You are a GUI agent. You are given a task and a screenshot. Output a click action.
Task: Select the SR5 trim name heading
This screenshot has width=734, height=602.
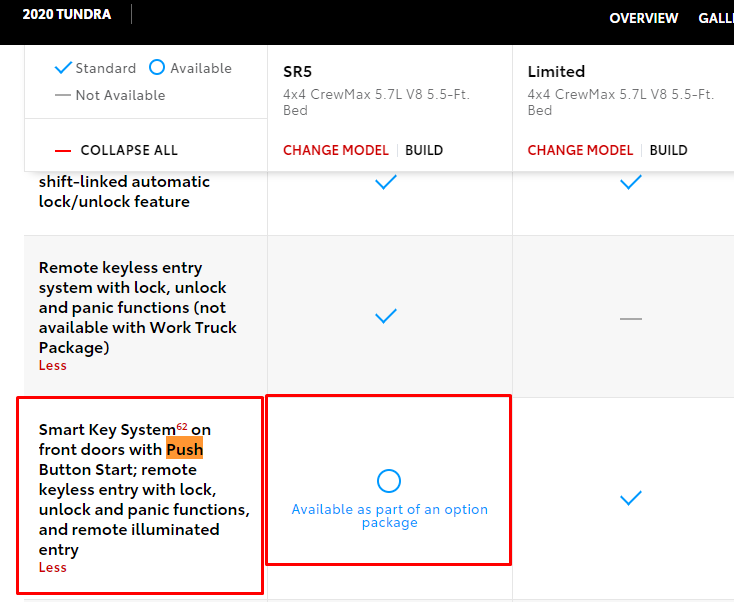tap(297, 72)
